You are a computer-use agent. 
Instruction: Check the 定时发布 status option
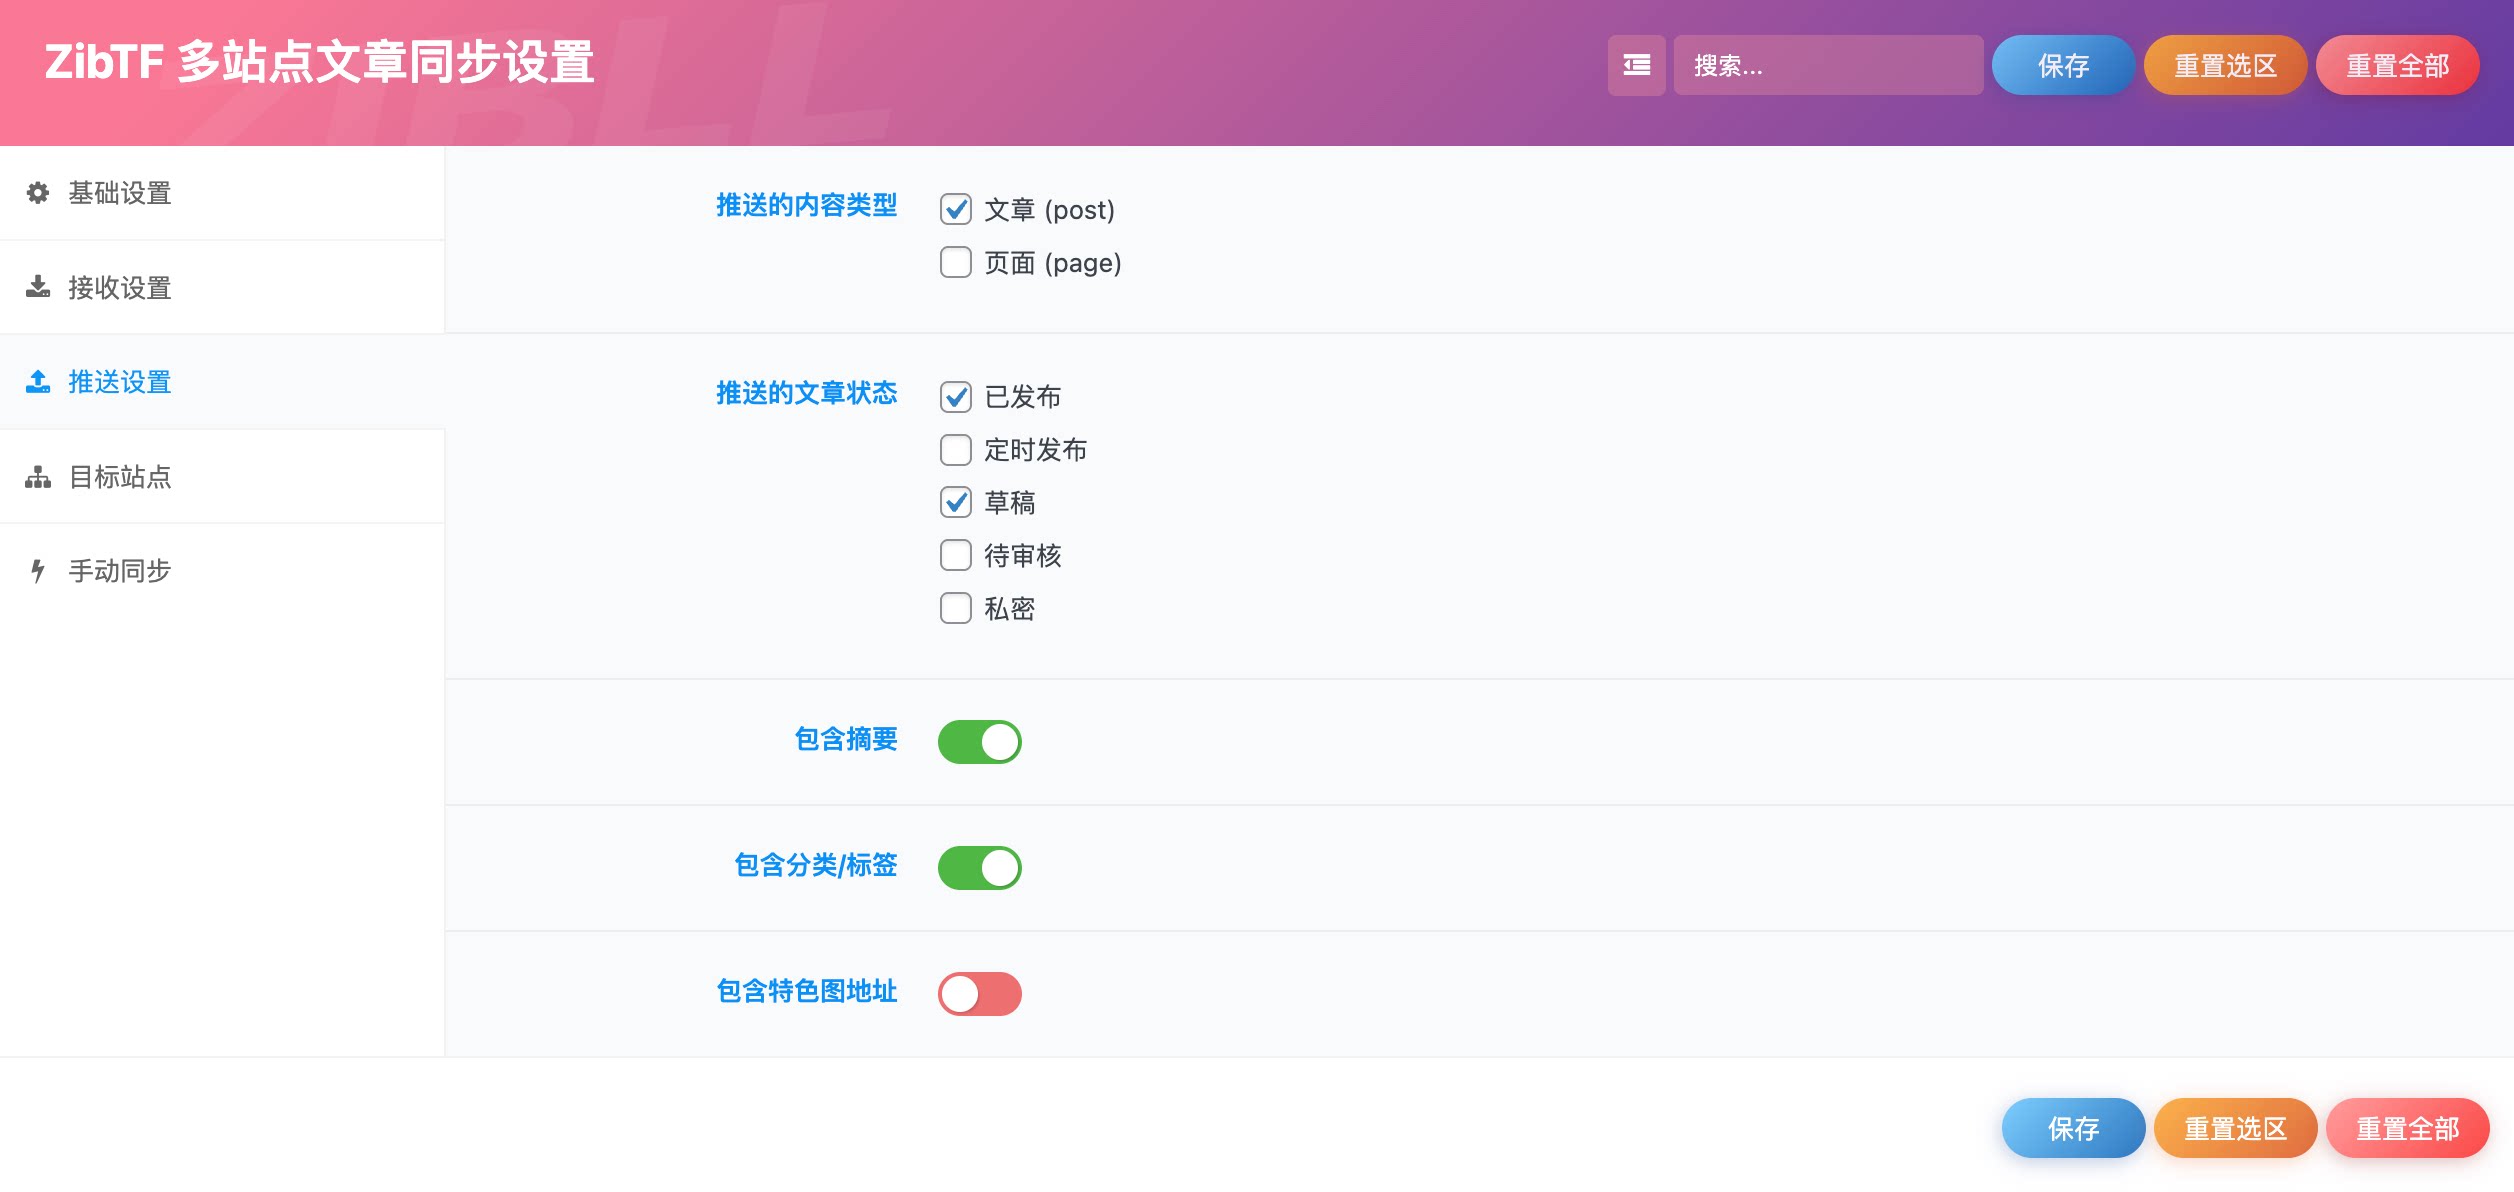coord(955,450)
